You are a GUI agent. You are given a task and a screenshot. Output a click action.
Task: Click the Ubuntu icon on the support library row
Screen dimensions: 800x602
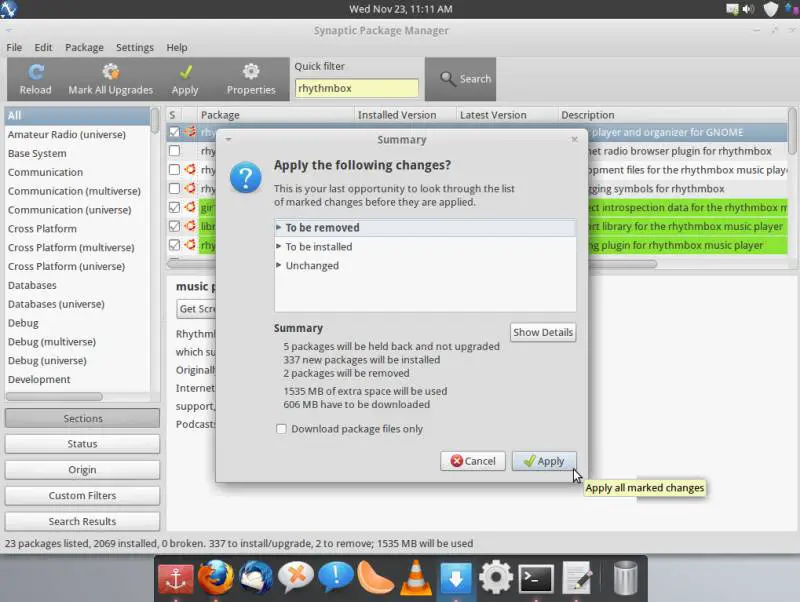pyautogui.click(x=190, y=226)
